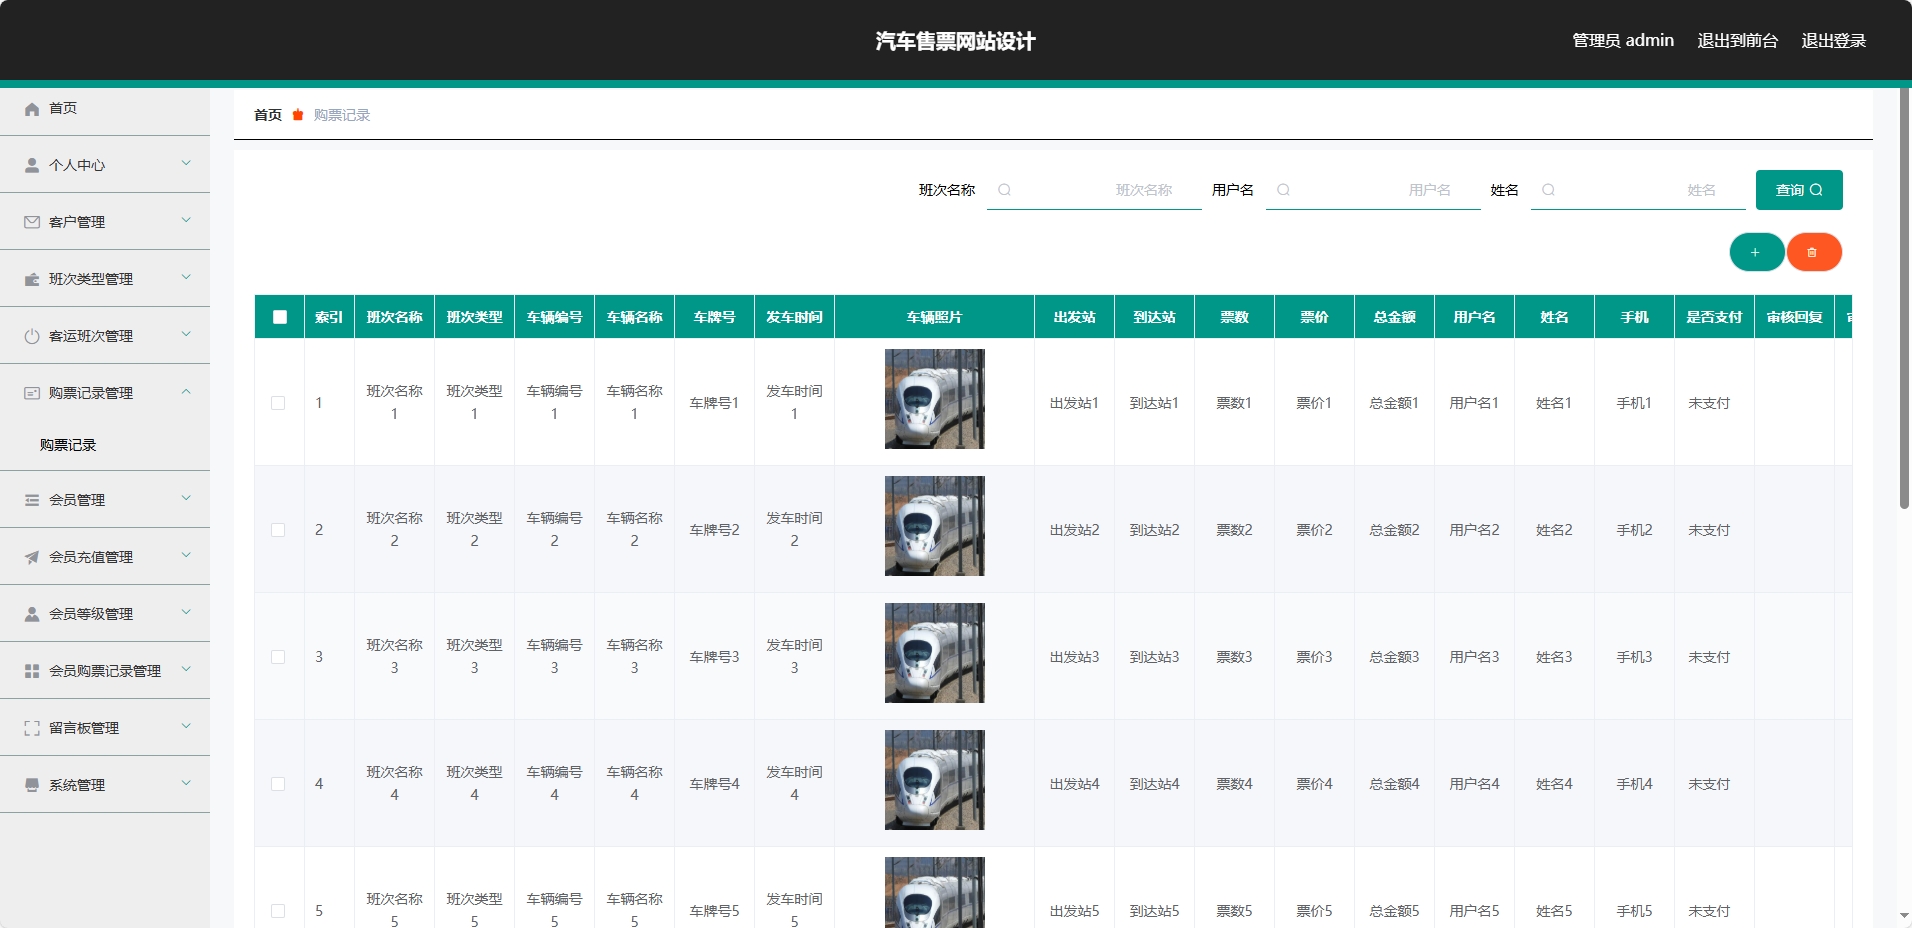The height and width of the screenshot is (928, 1912).
Task: Check the checkbox for row 3
Action: click(278, 657)
